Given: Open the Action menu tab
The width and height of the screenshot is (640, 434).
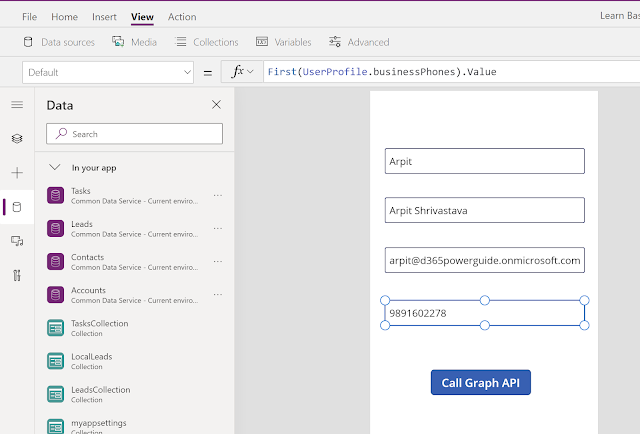Looking at the screenshot, I should pos(182,17).
